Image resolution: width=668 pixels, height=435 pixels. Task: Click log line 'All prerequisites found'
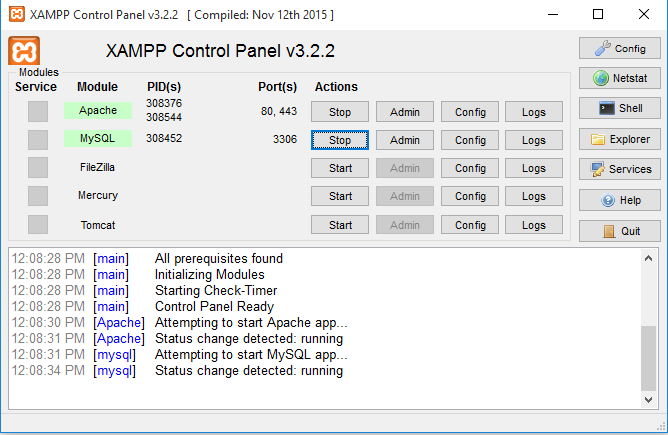click(219, 259)
